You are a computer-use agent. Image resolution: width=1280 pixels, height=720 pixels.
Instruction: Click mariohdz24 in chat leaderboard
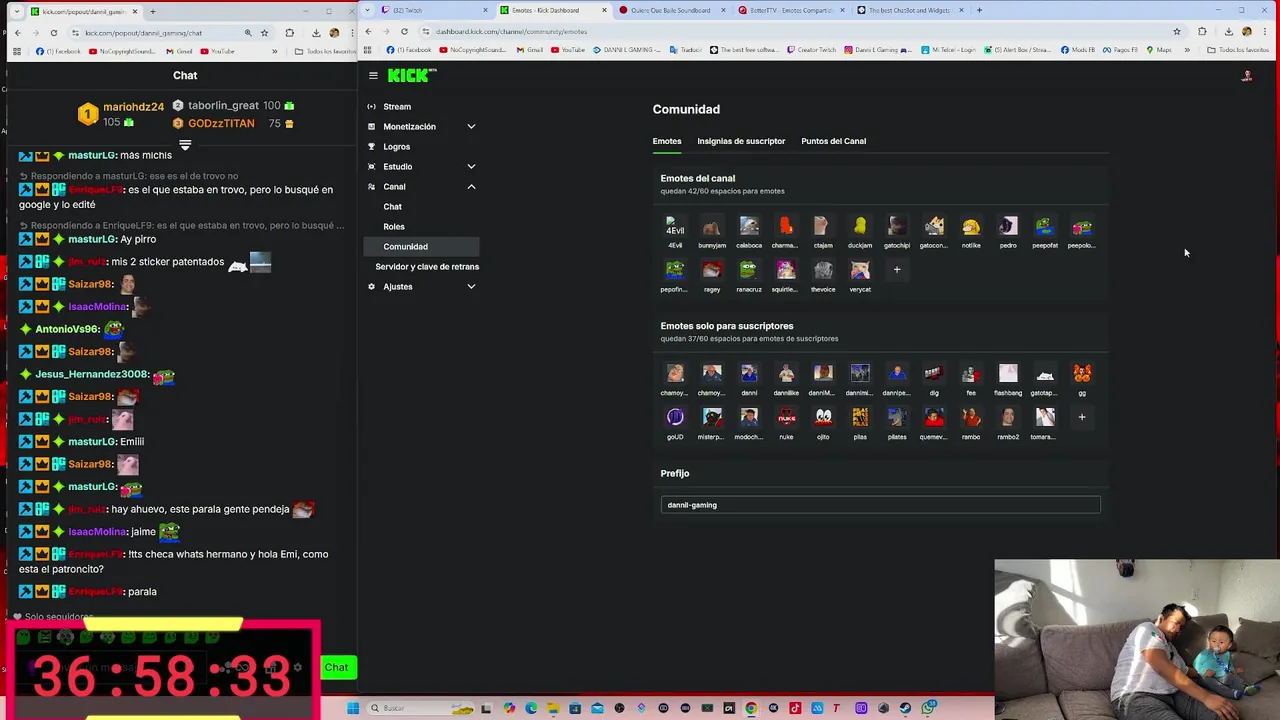[133, 107]
